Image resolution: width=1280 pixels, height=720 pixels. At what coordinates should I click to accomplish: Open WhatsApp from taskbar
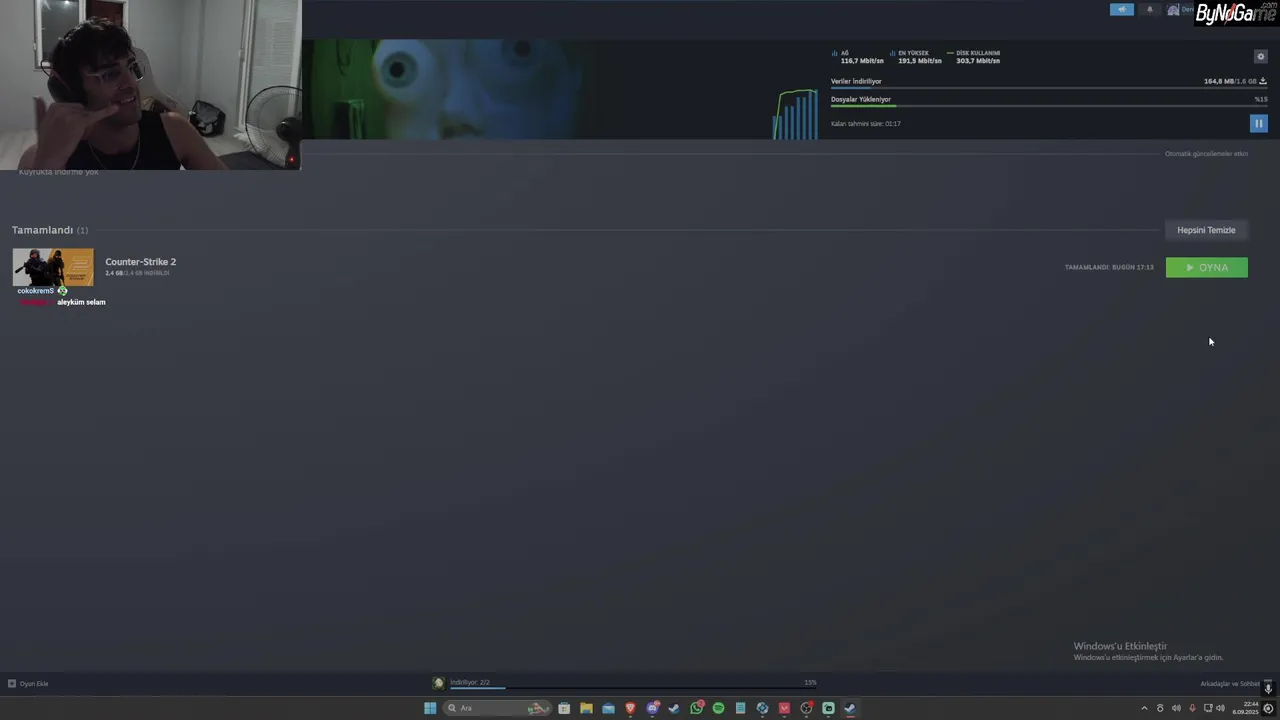pyautogui.click(x=696, y=708)
